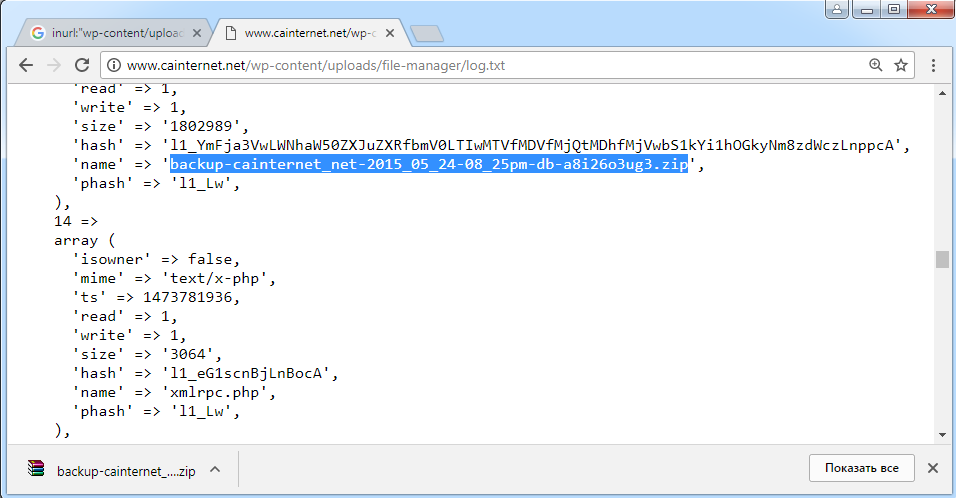Click the size value '1802989'

tap(201, 126)
